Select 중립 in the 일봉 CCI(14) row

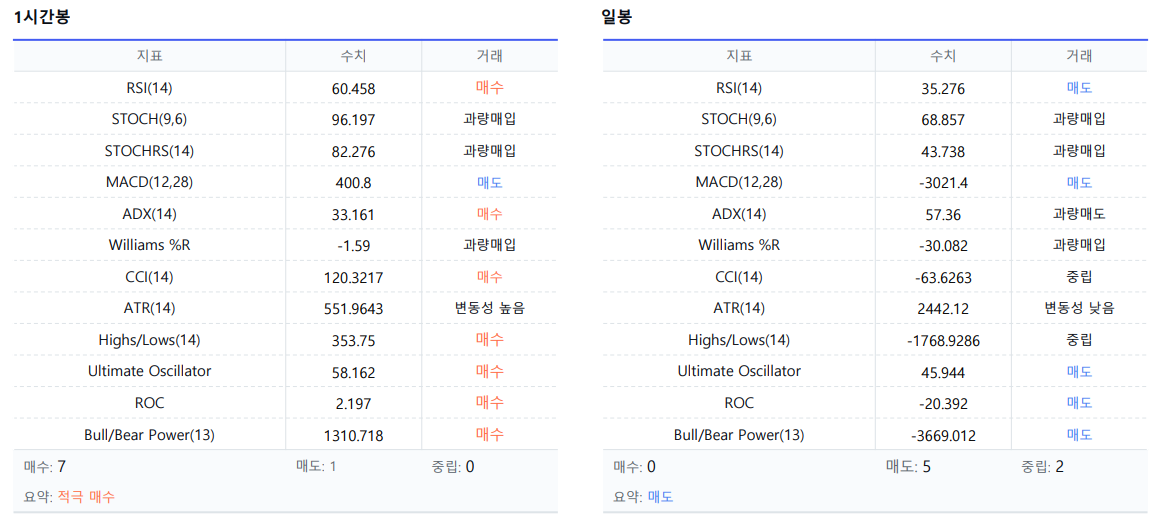click(1080, 277)
